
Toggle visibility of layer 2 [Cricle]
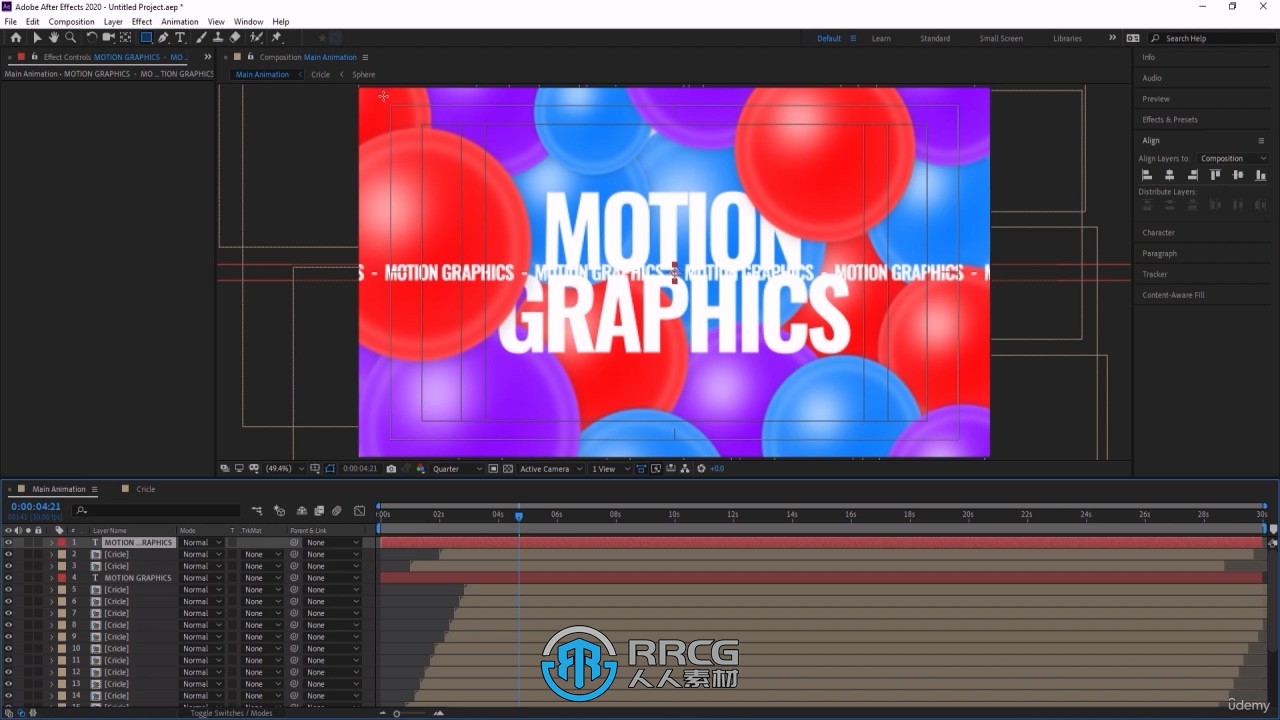coord(9,554)
